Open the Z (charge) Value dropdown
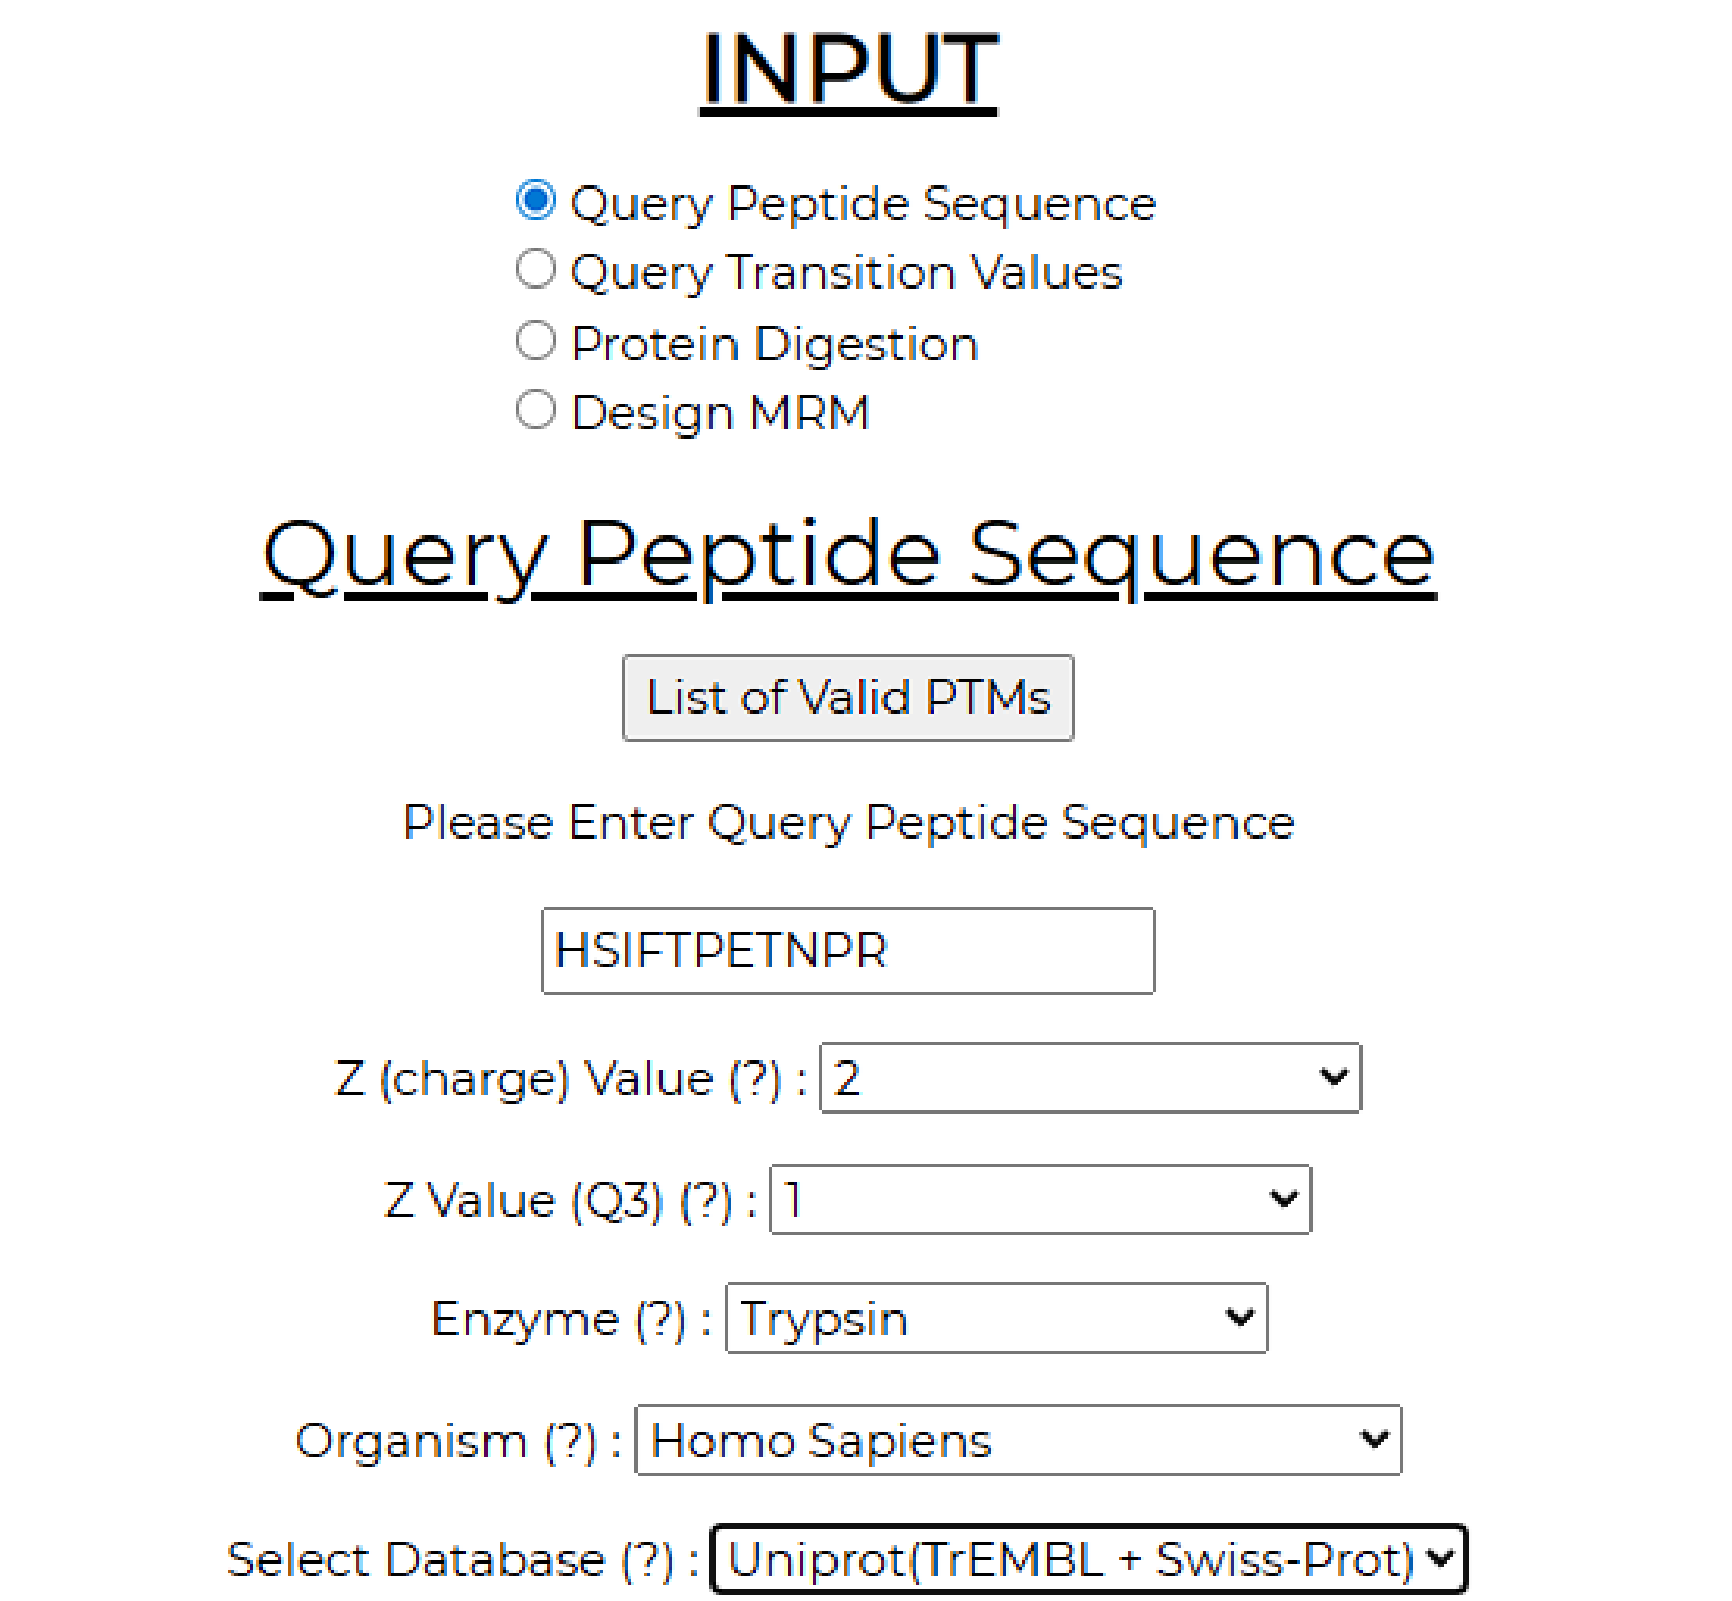Screen dimensions: 1732x1601 point(1090,1078)
